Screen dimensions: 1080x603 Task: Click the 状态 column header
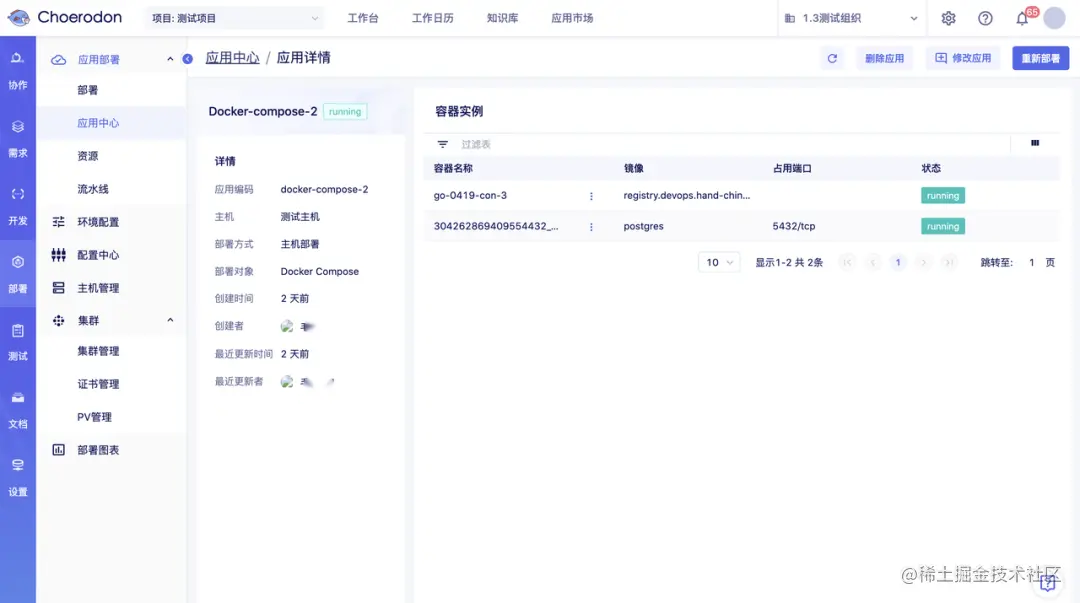tap(931, 168)
